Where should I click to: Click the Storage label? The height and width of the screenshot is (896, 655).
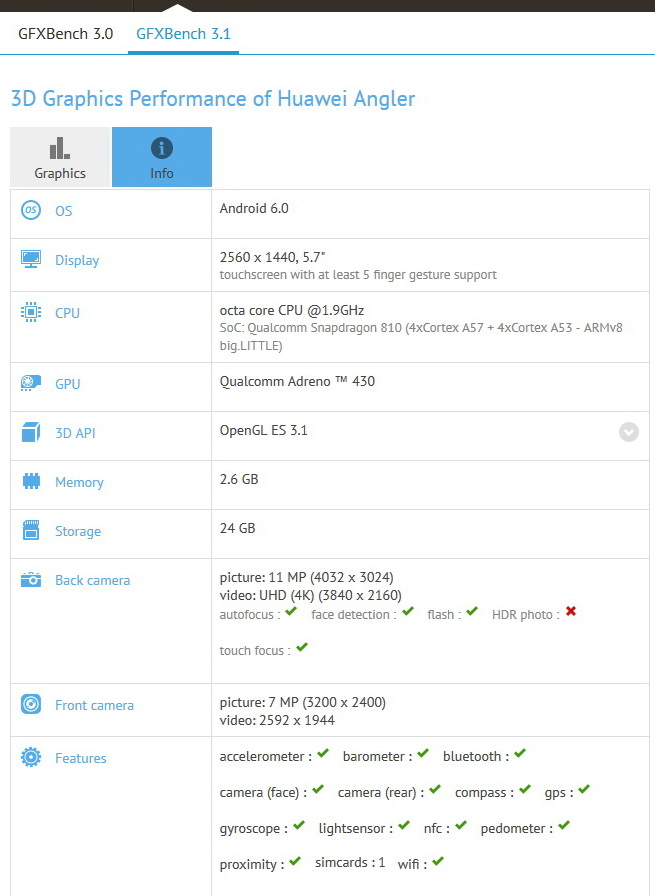click(78, 531)
